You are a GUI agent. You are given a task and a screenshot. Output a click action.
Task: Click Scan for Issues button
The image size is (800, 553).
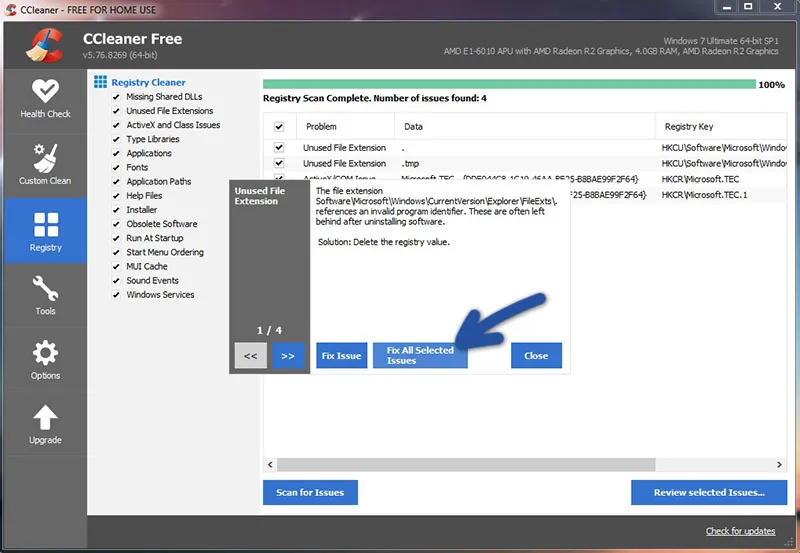[310, 492]
